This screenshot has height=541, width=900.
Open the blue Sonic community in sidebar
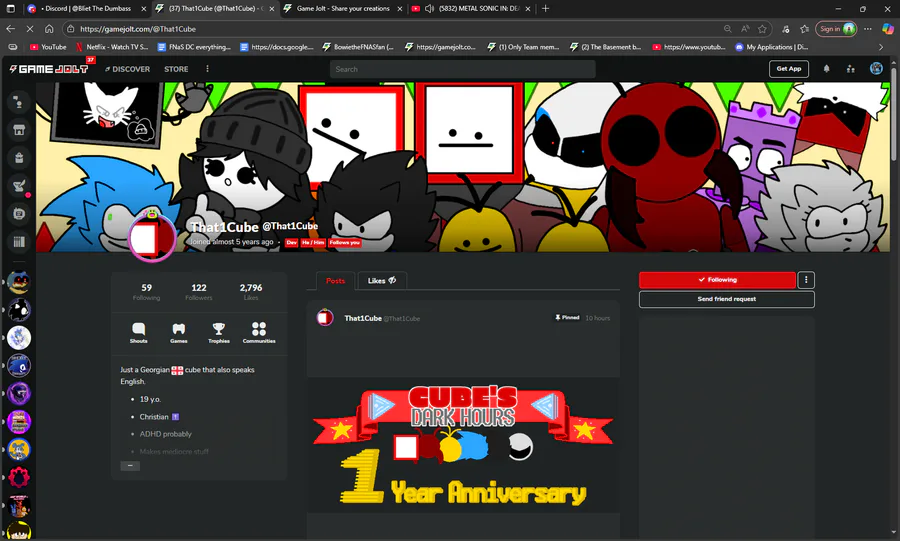click(19, 365)
